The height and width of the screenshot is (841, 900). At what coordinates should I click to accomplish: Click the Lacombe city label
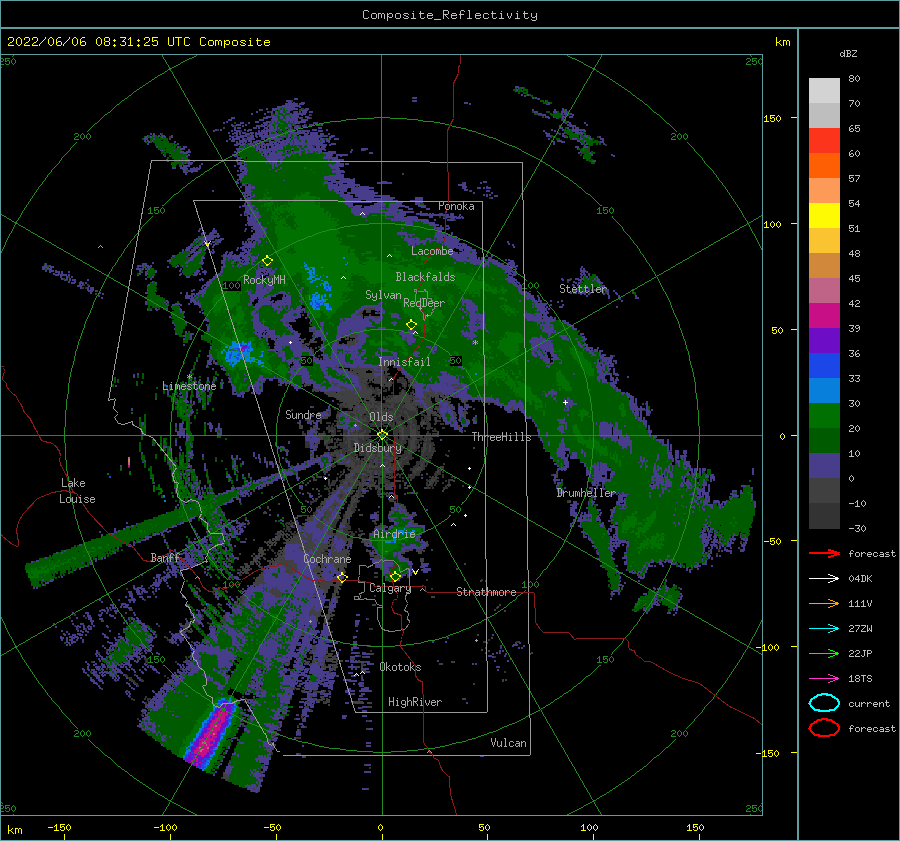pyautogui.click(x=432, y=251)
